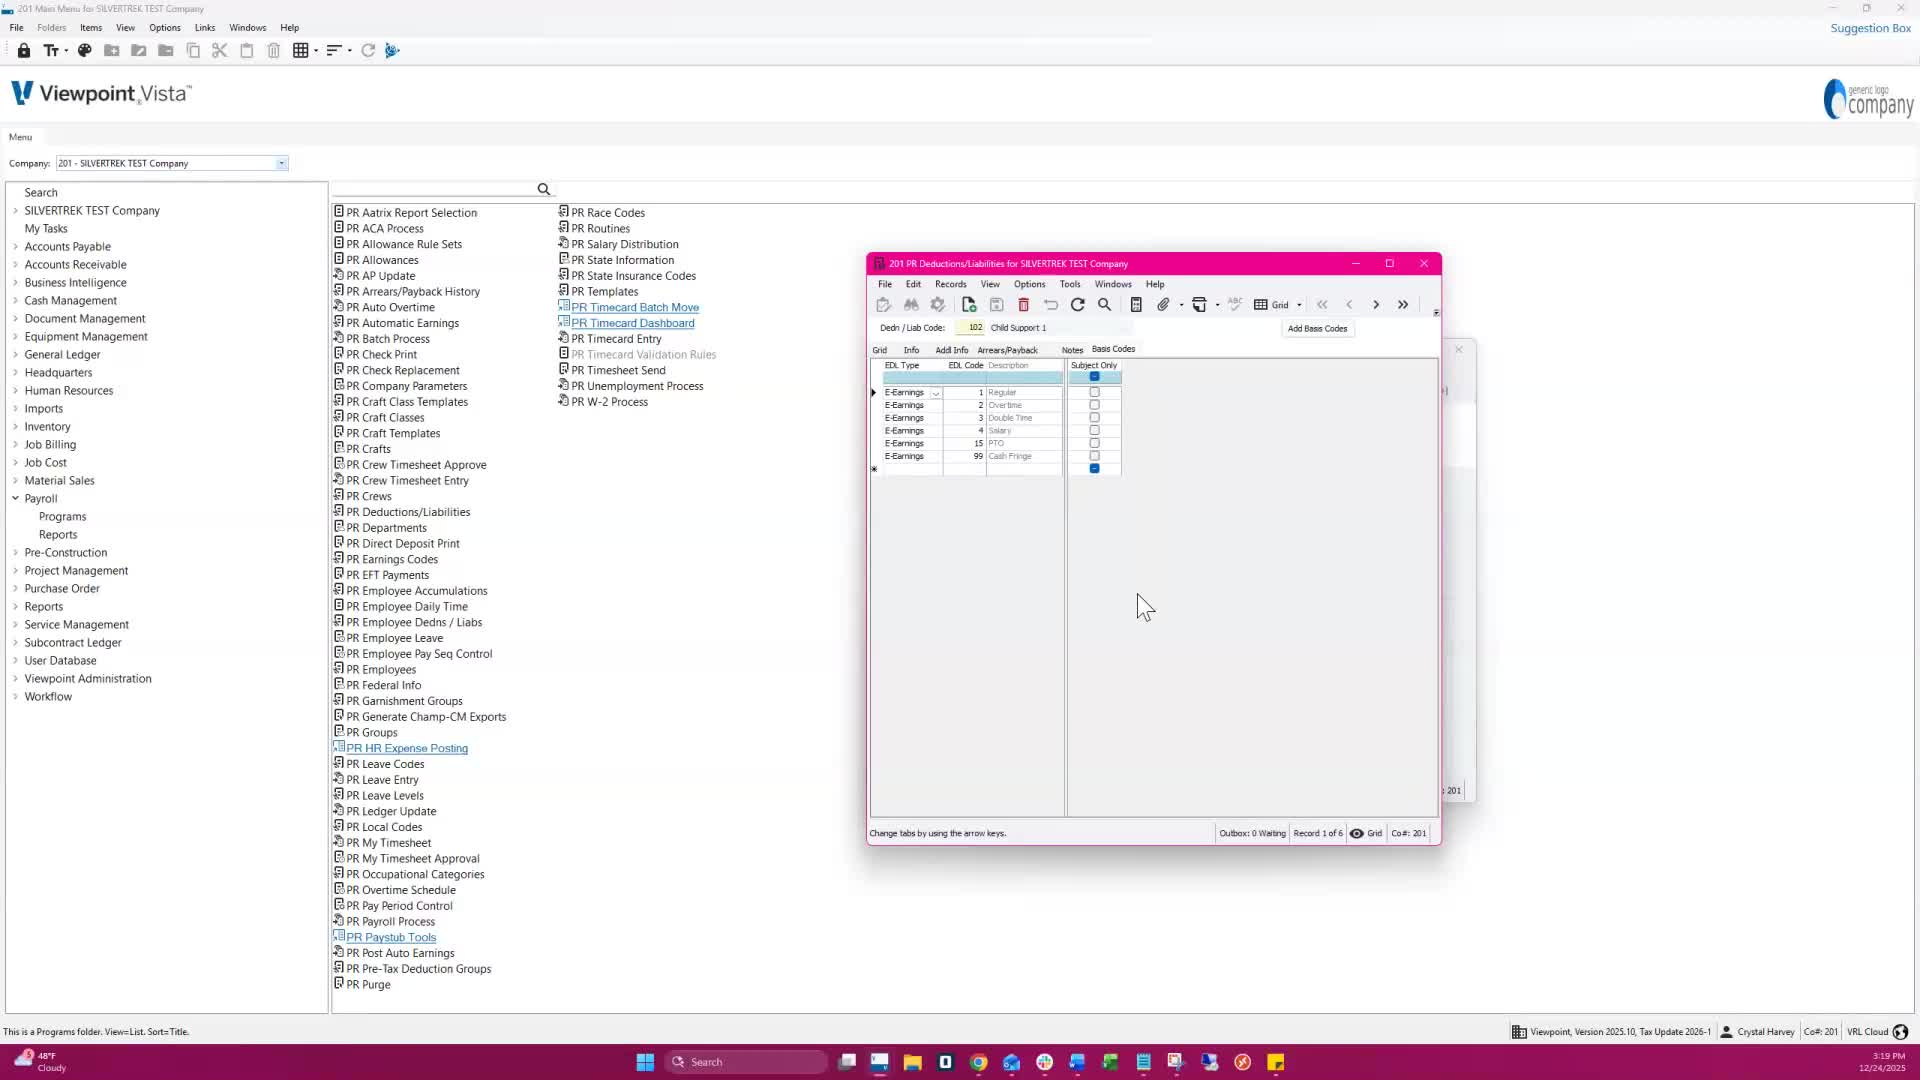The height and width of the screenshot is (1080, 1920).
Task: Click the Dedn / Liab Code field
Action: tap(970, 328)
